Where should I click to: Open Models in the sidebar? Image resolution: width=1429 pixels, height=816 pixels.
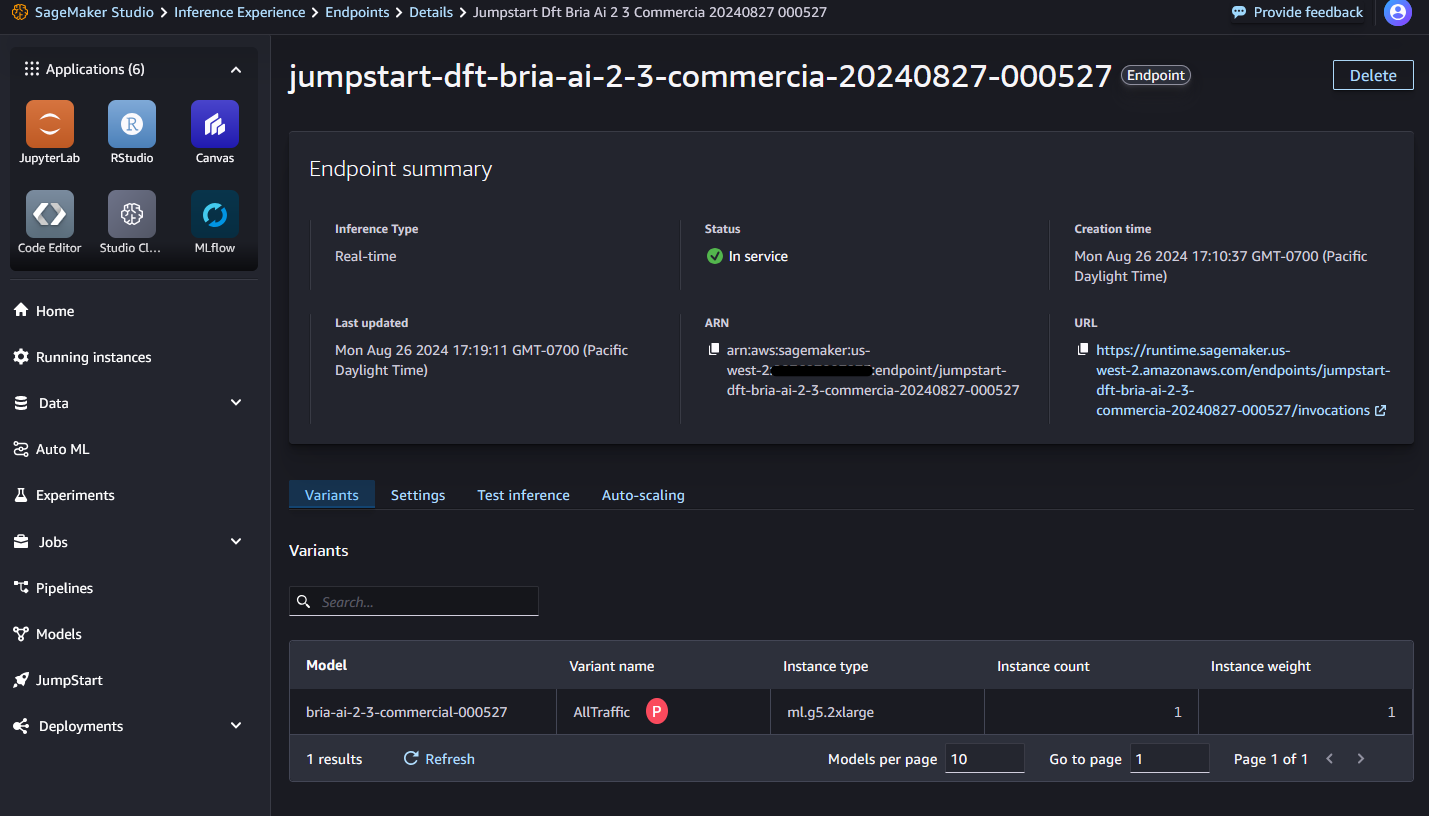[47, 634]
